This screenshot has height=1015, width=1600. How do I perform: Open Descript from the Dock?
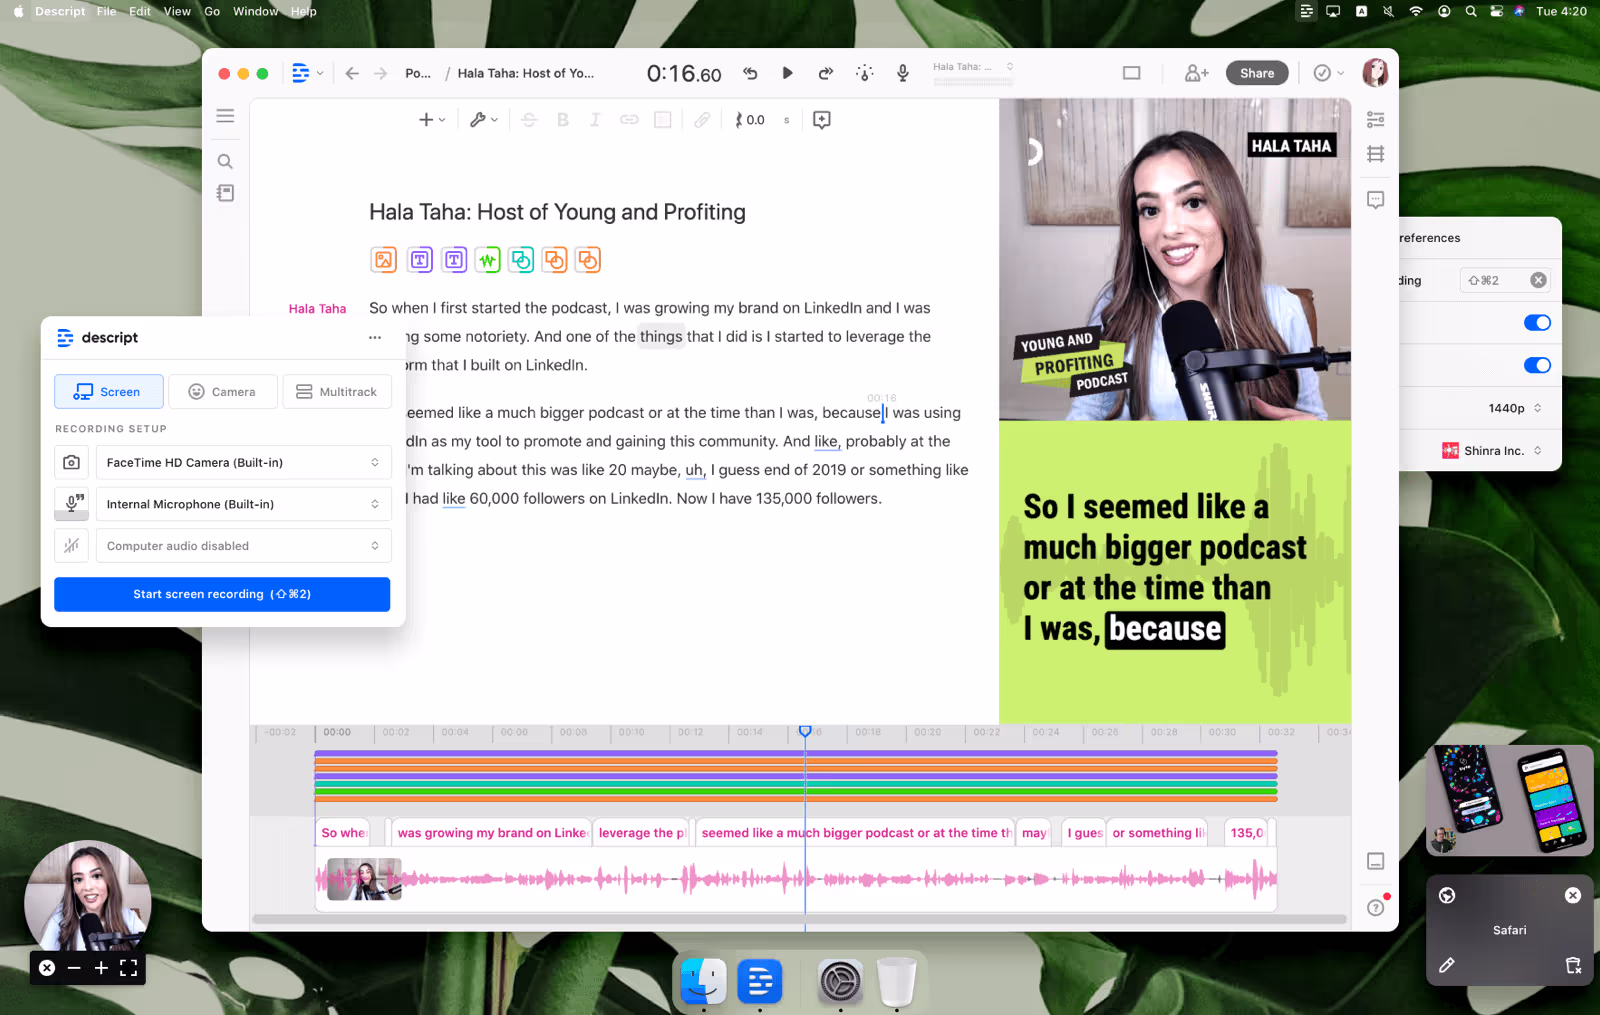[x=760, y=981]
